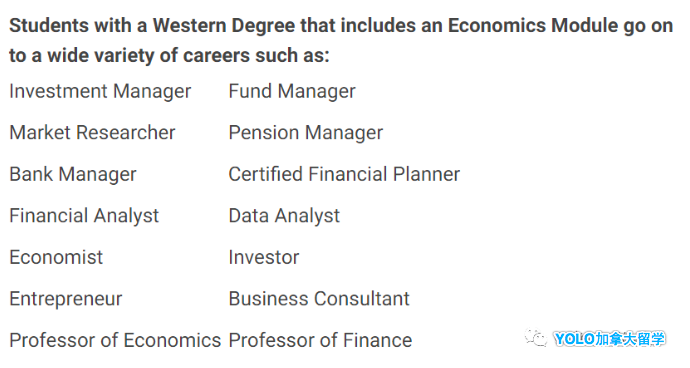Select the Financial Analyst entry
The image size is (690, 368).
pyautogui.click(x=84, y=216)
